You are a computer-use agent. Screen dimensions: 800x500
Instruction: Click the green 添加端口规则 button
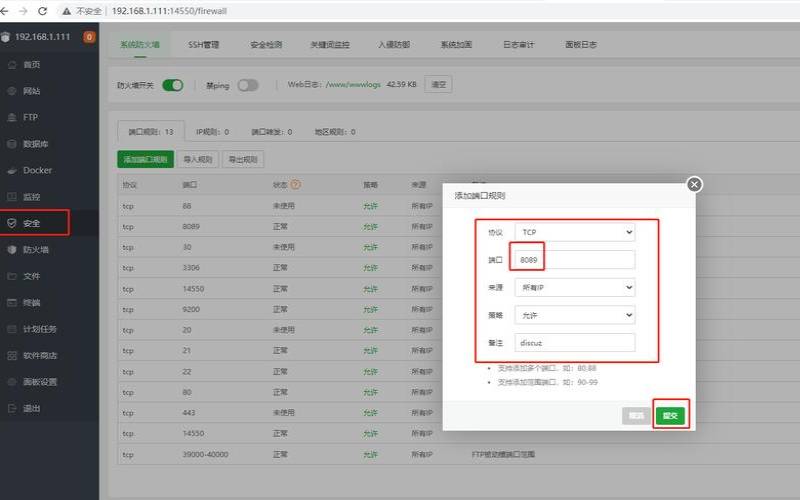click(x=145, y=159)
